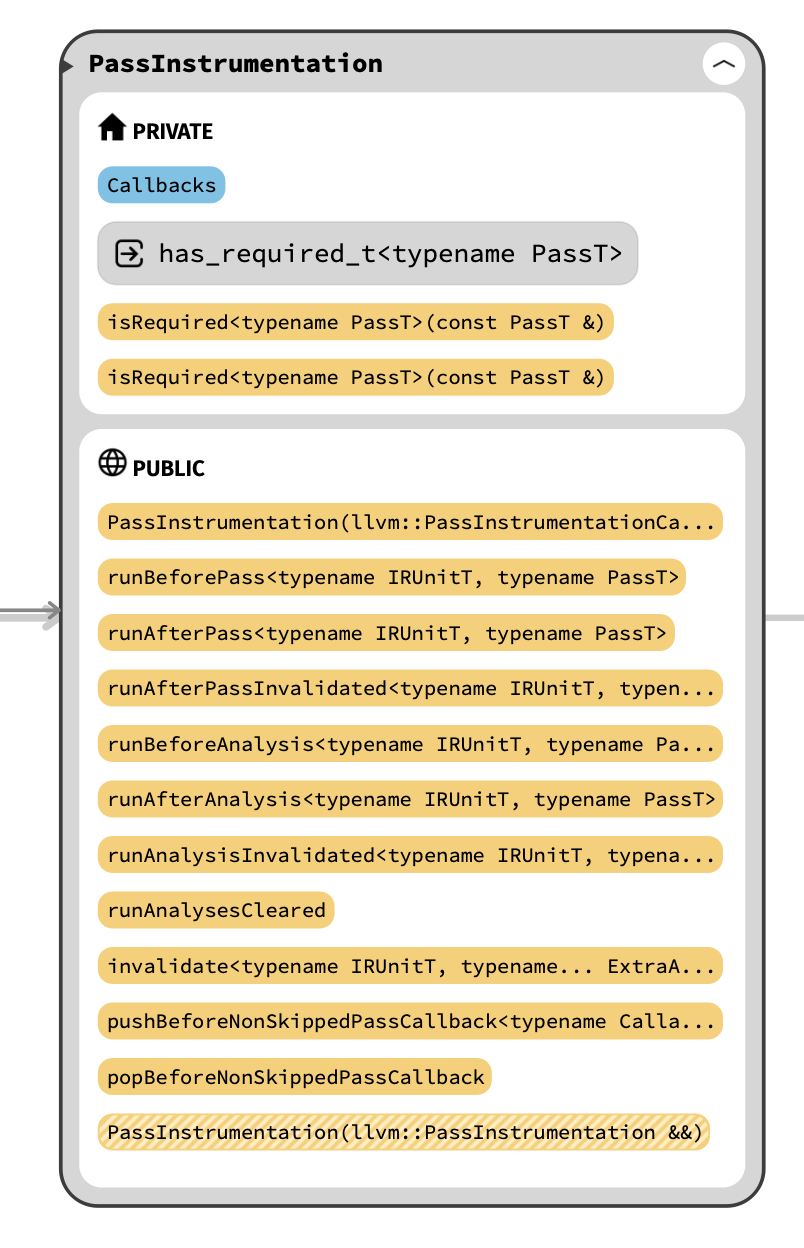The image size is (804, 1248).
Task: Select the invalidate template method
Action: click(x=410, y=966)
